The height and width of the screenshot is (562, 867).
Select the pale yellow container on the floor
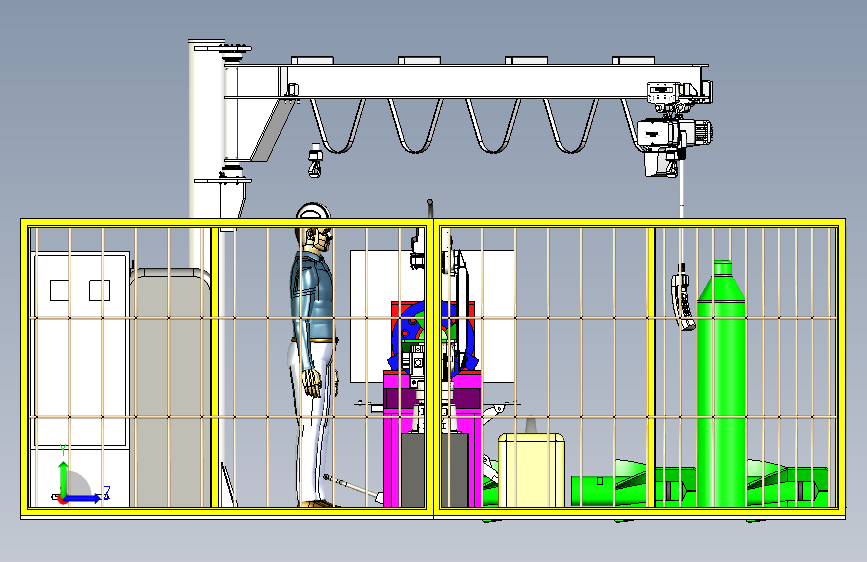(x=531, y=469)
